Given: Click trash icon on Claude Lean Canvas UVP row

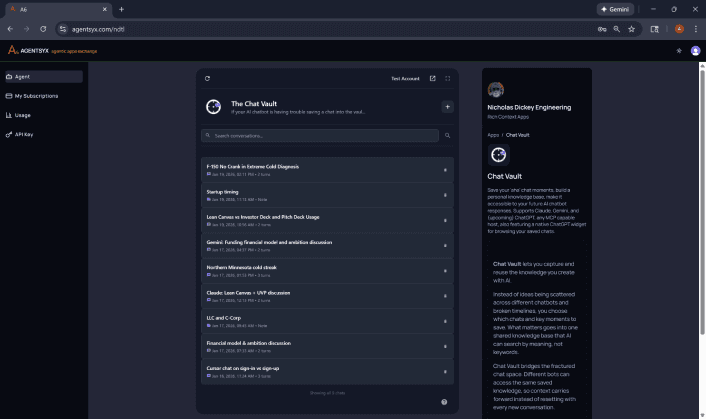Looking at the screenshot, I should coord(445,296).
